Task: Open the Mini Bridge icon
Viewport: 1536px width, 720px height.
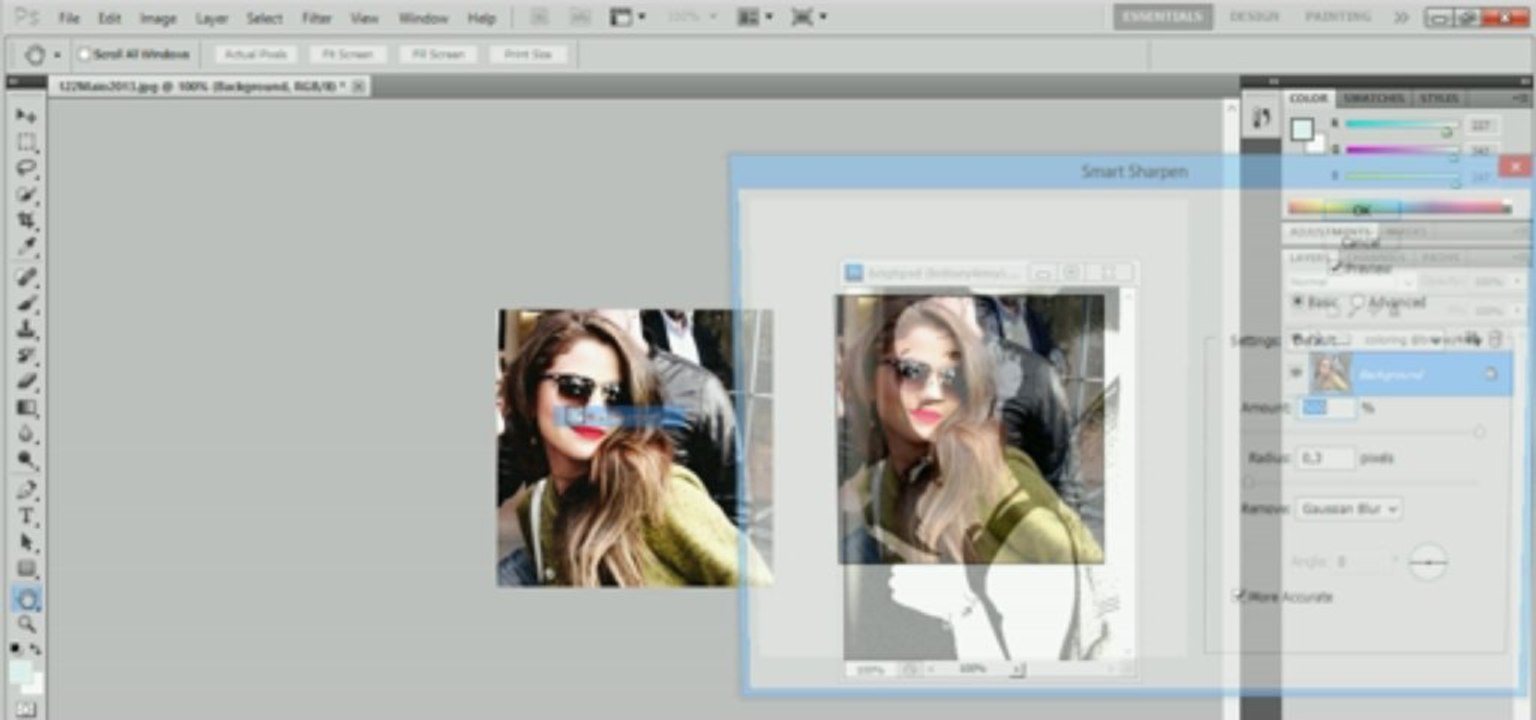Action: coord(580,17)
